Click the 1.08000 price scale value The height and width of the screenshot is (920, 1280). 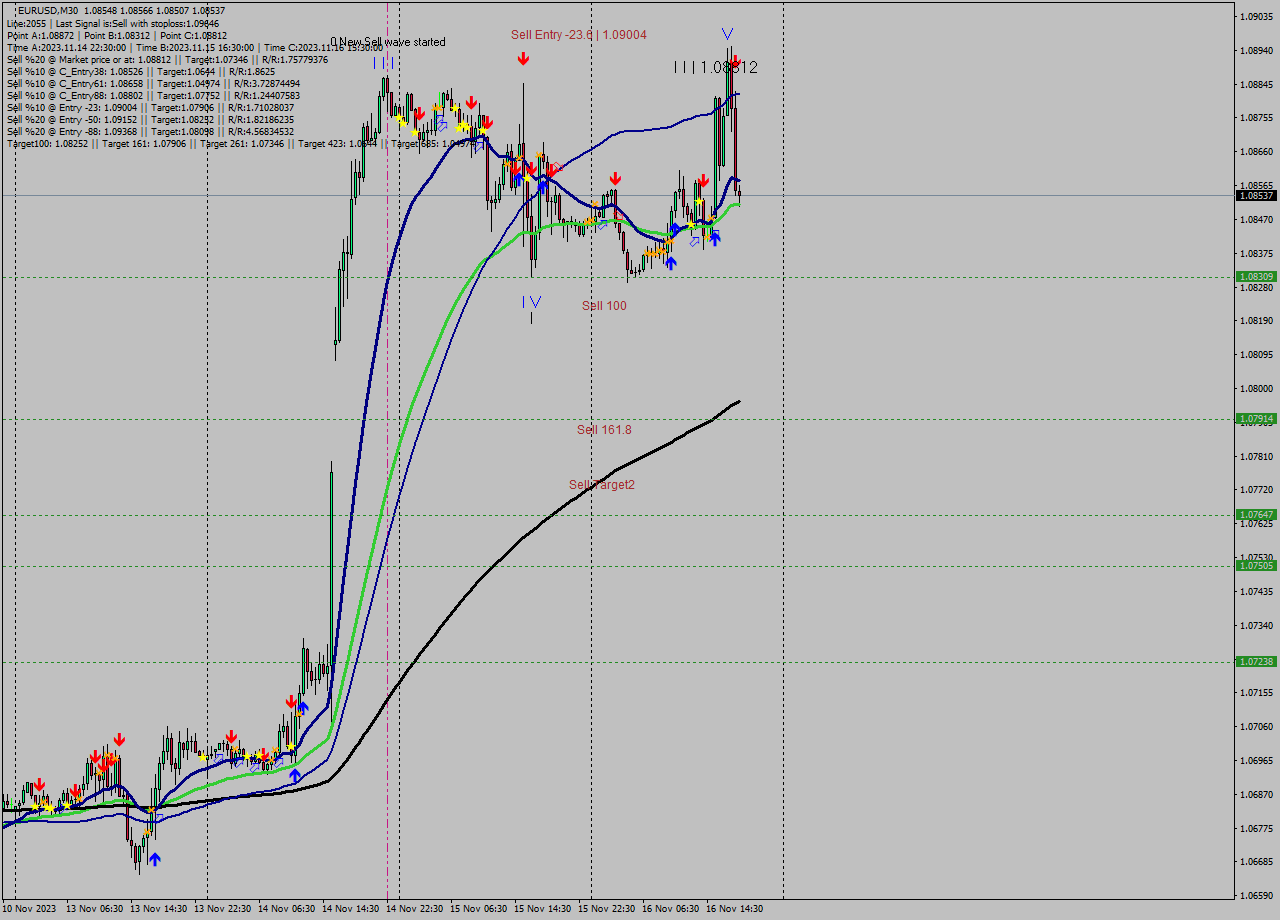(x=1256, y=389)
